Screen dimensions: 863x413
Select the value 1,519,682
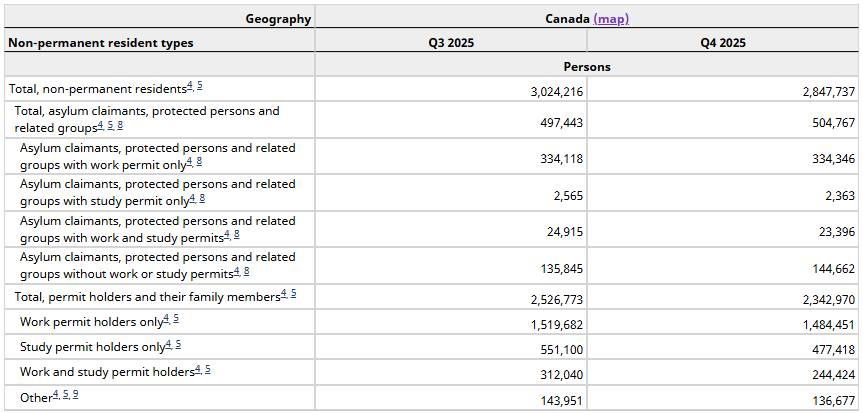click(557, 324)
